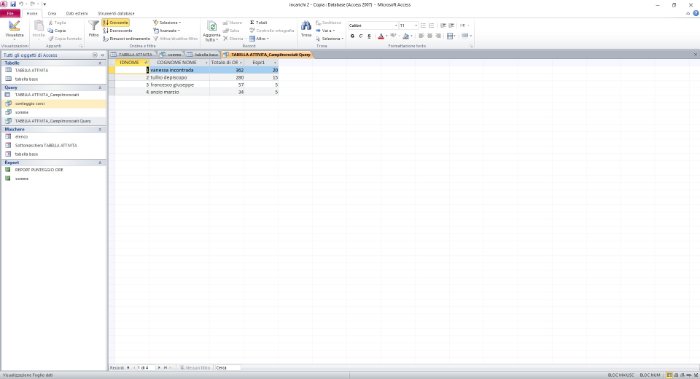
Task: Click the numbered list icon
Action: point(431,25)
